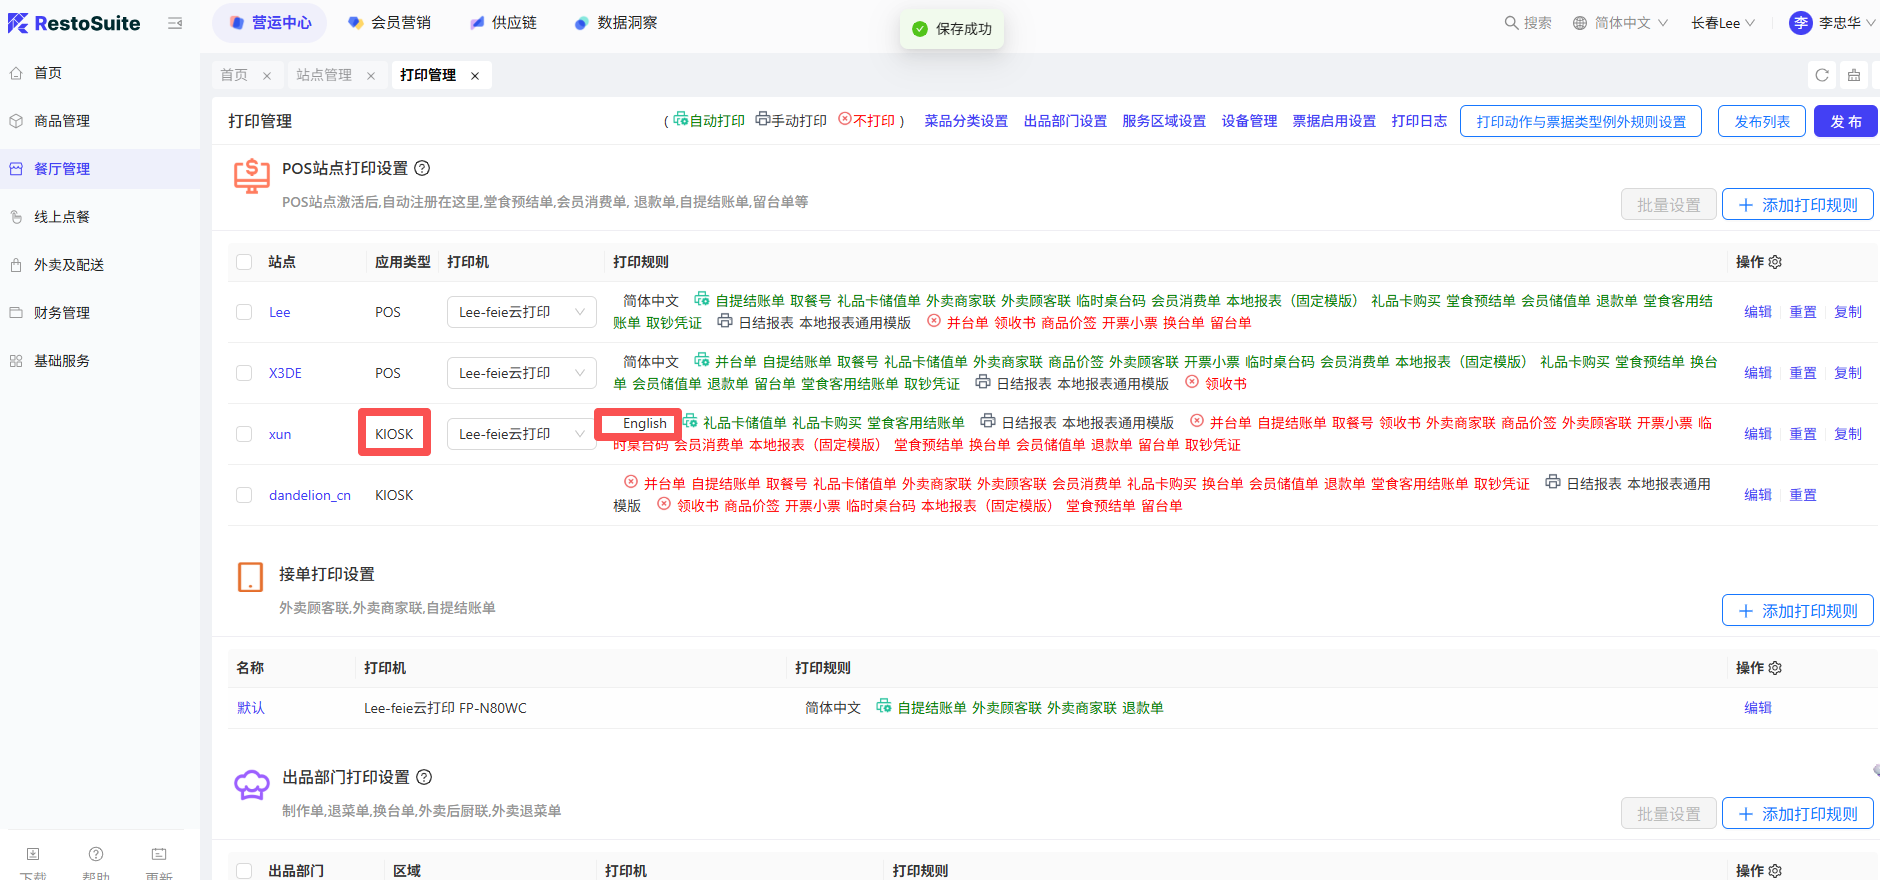Click the refresh icon at top right

[1821, 75]
